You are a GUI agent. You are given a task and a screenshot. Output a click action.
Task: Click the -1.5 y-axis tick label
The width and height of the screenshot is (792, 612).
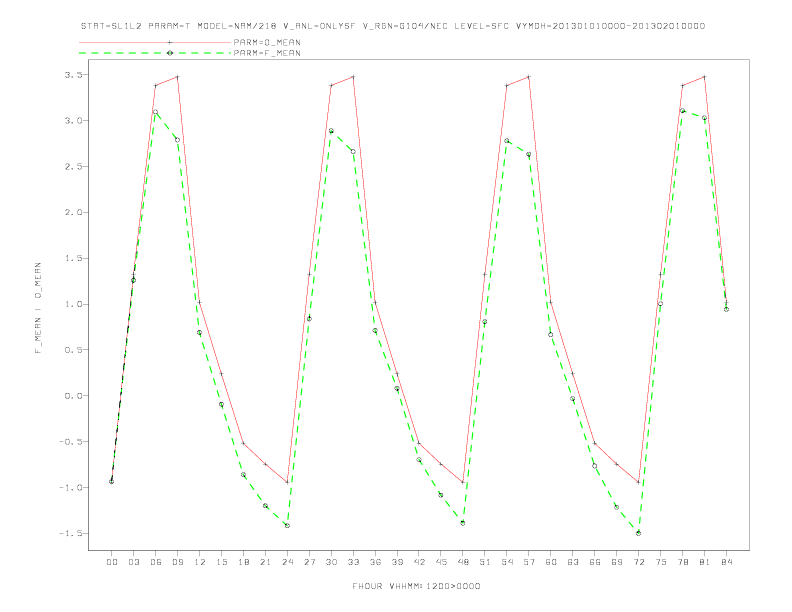[x=70, y=534]
